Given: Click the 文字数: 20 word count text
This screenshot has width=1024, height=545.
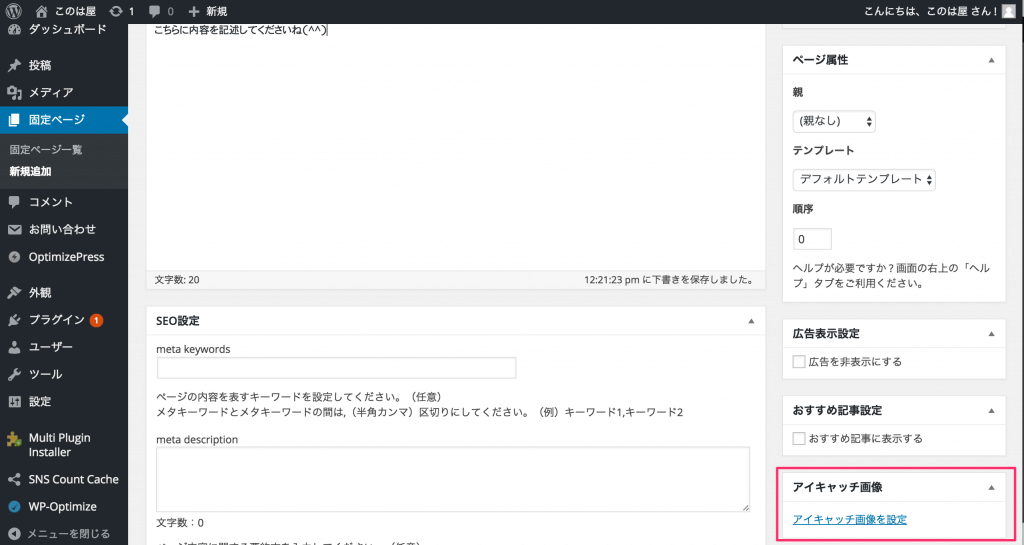Looking at the screenshot, I should coord(177,280).
